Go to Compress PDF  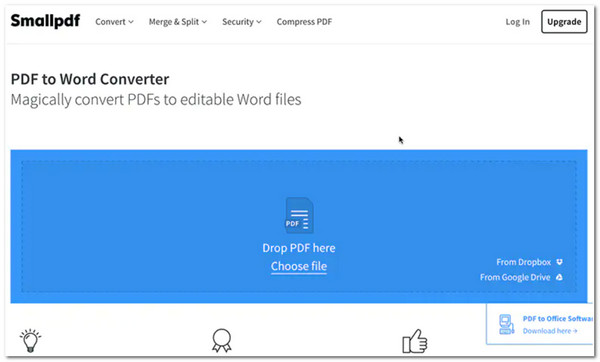[304, 22]
